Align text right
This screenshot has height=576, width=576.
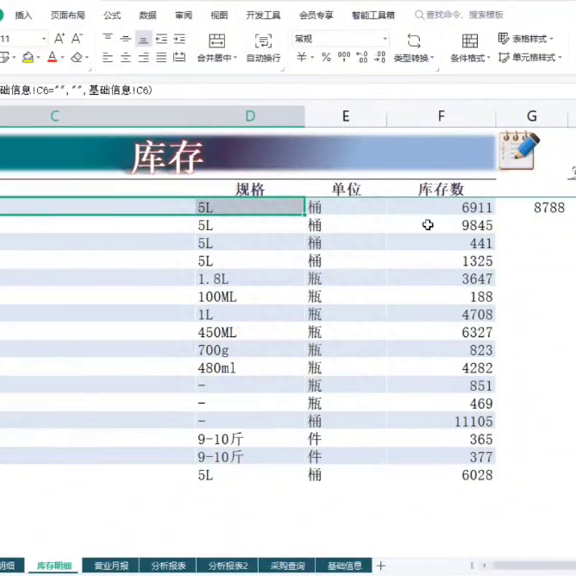coord(144,57)
